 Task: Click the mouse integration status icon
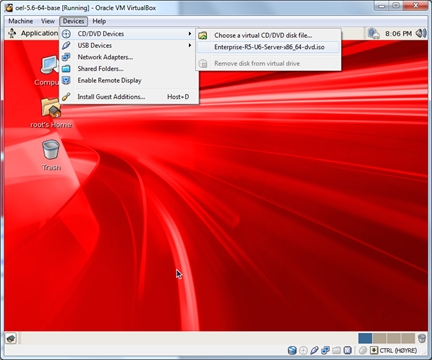point(363,350)
